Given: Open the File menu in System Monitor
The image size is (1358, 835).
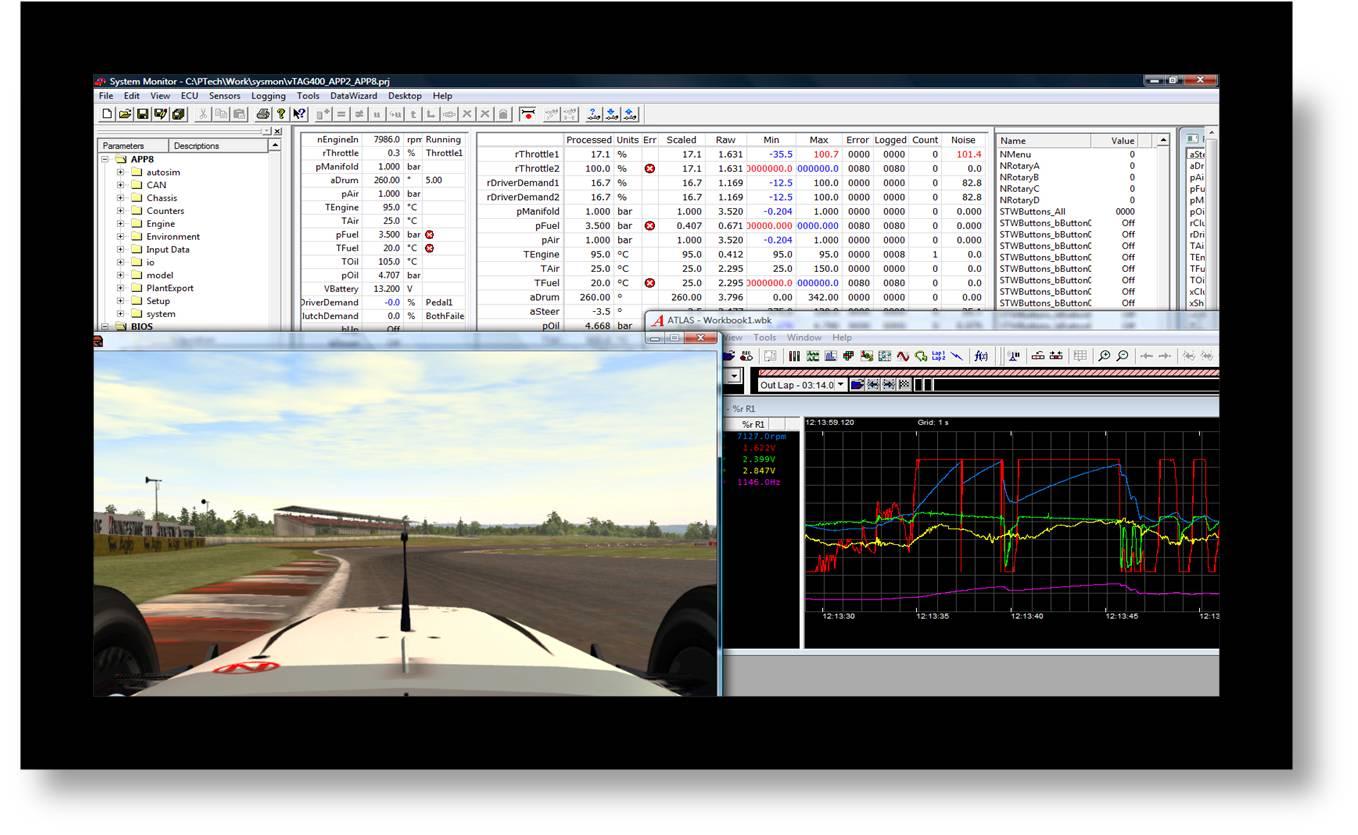Looking at the screenshot, I should (x=106, y=96).
